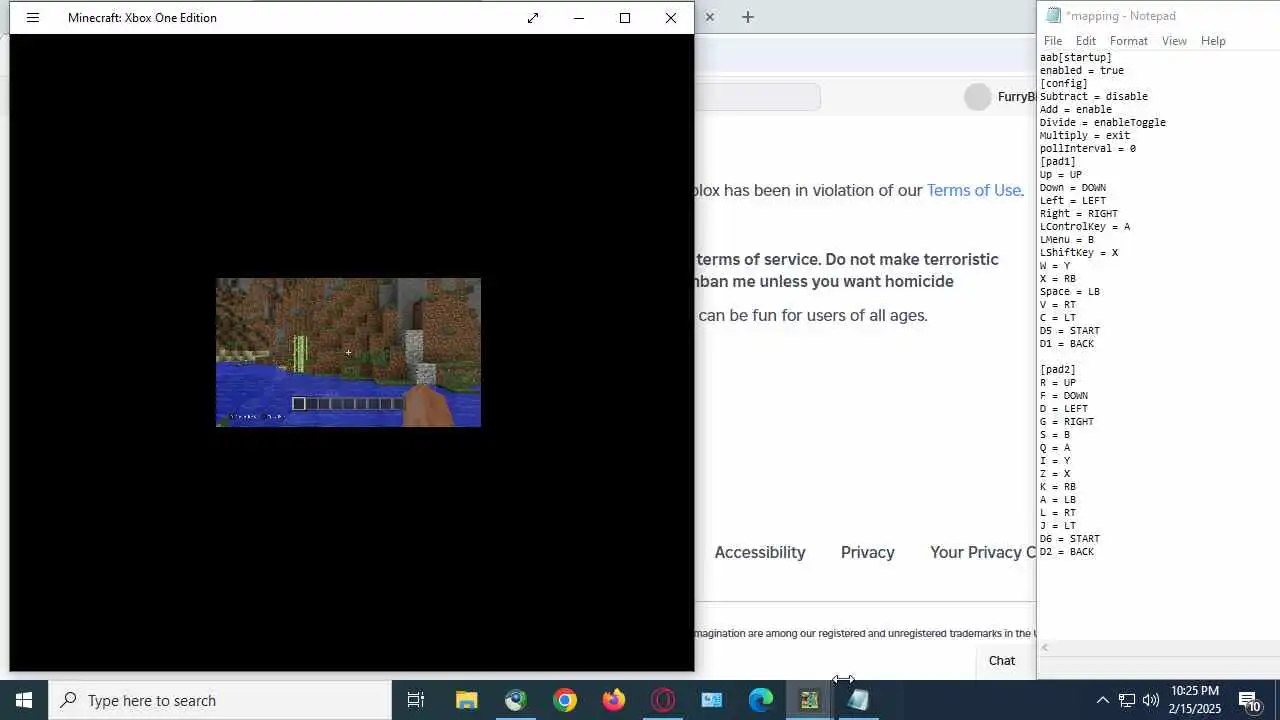Click the '[pad2]' section header in Notepad
The width and height of the screenshot is (1280, 720).
click(x=1058, y=370)
